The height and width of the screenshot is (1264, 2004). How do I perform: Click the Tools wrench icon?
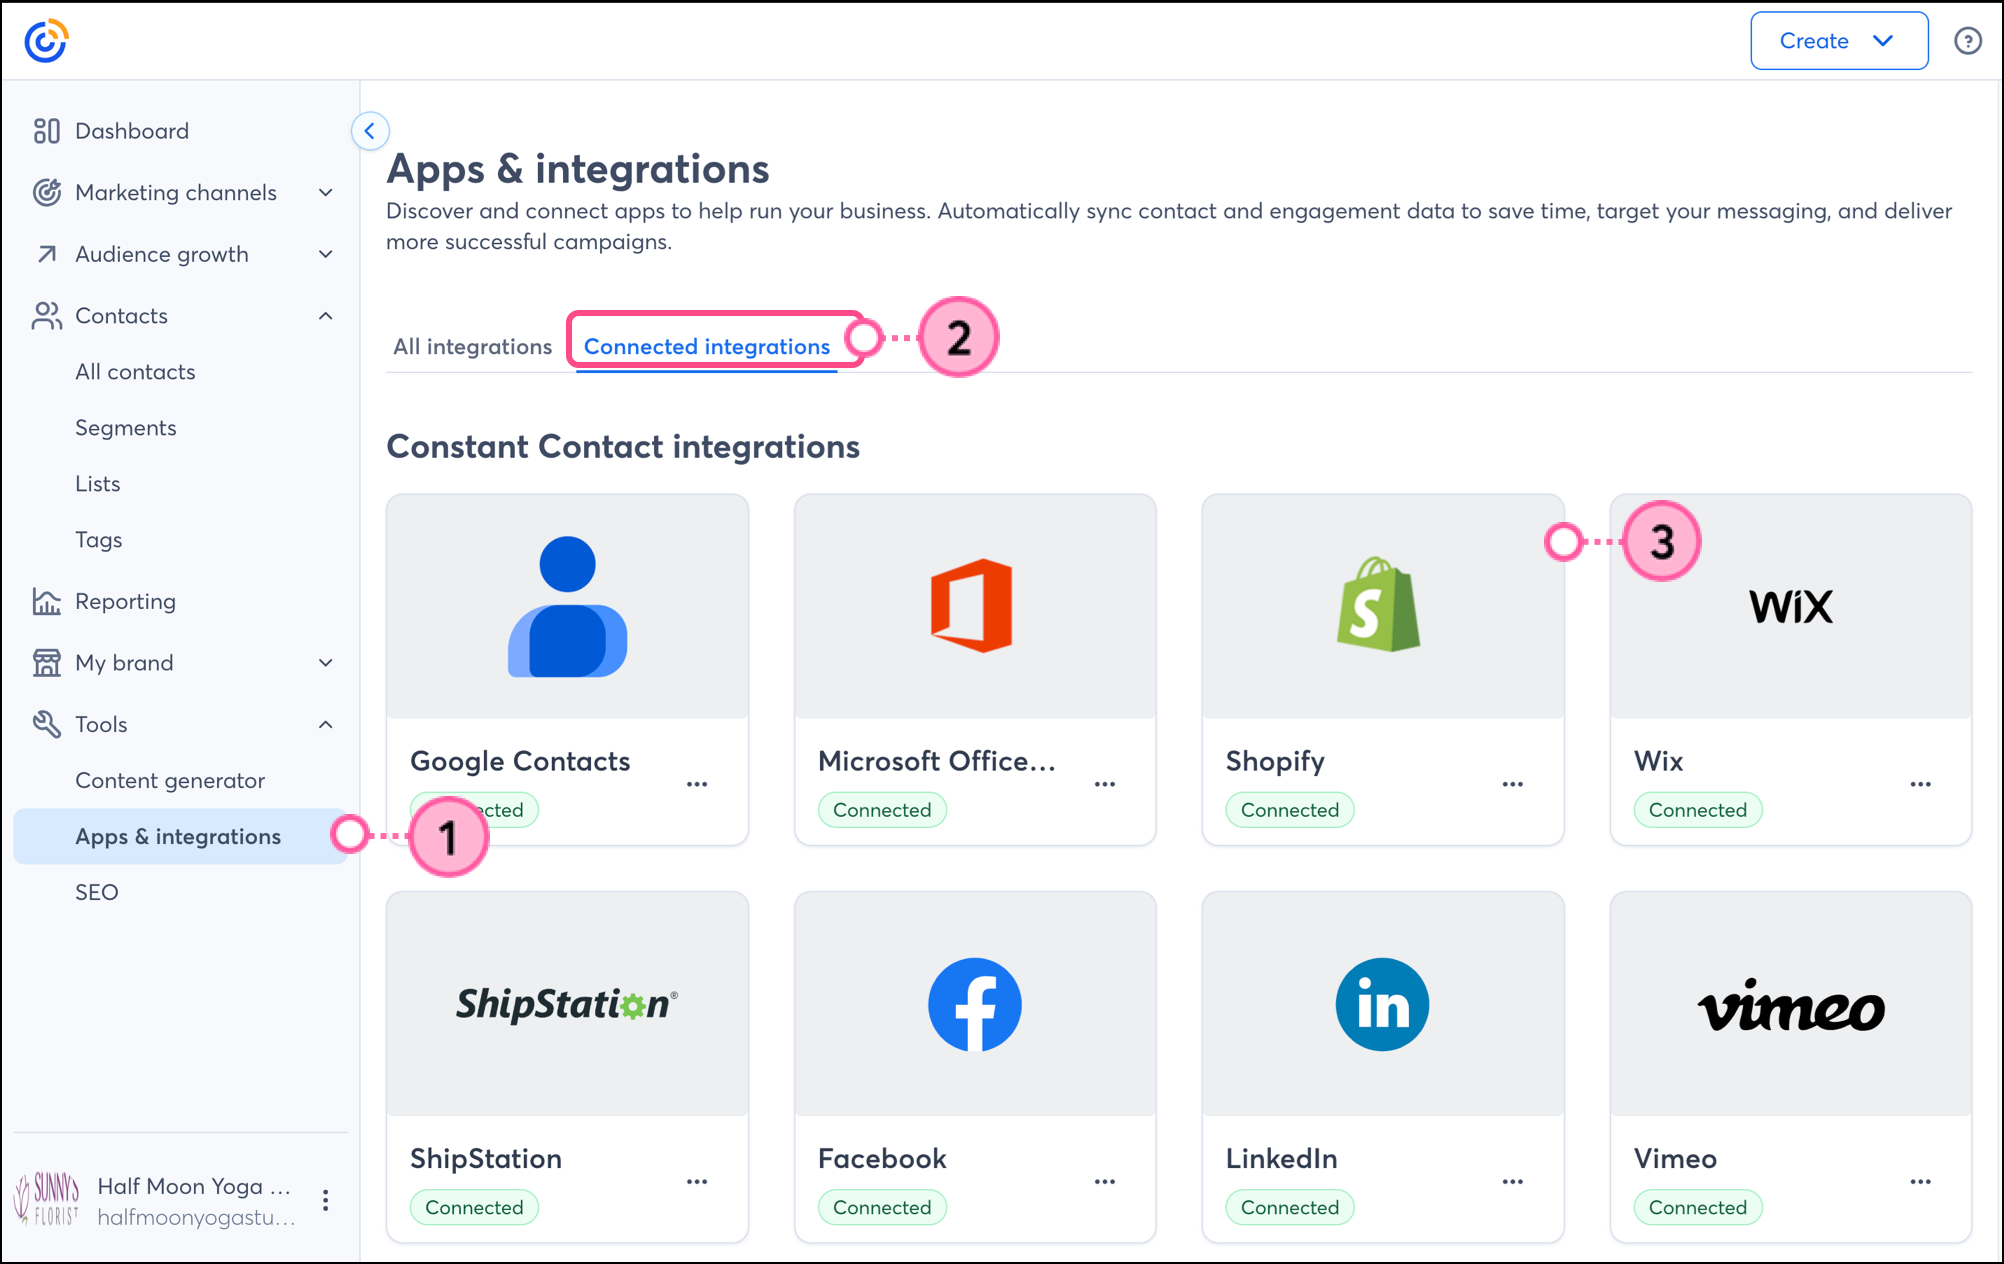click(x=46, y=724)
